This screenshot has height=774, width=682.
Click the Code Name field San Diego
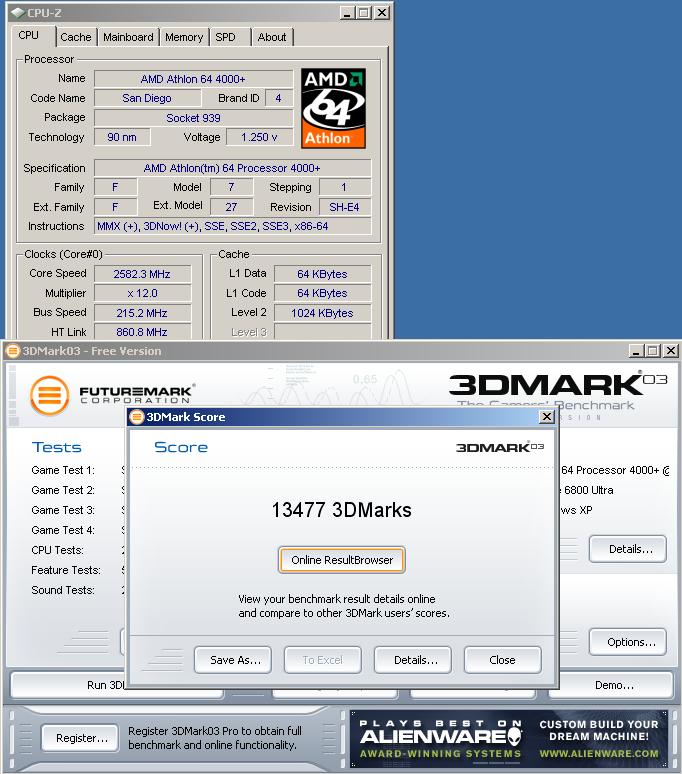(147, 98)
